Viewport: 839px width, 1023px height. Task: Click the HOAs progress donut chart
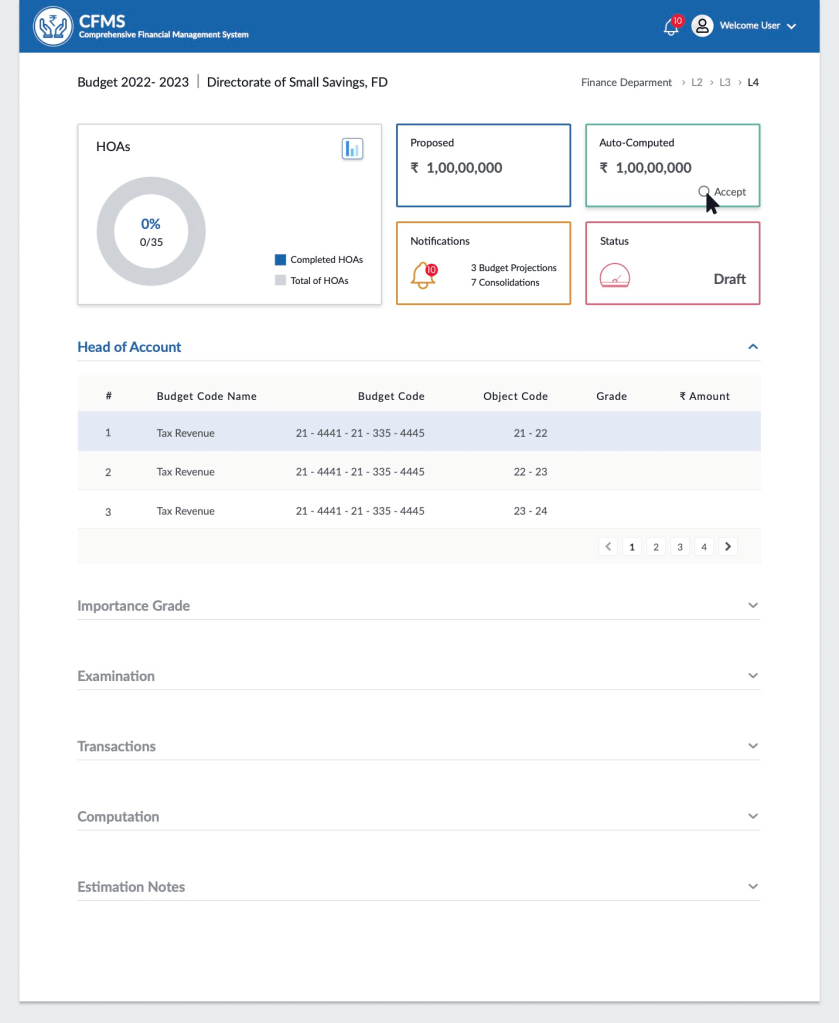(151, 232)
